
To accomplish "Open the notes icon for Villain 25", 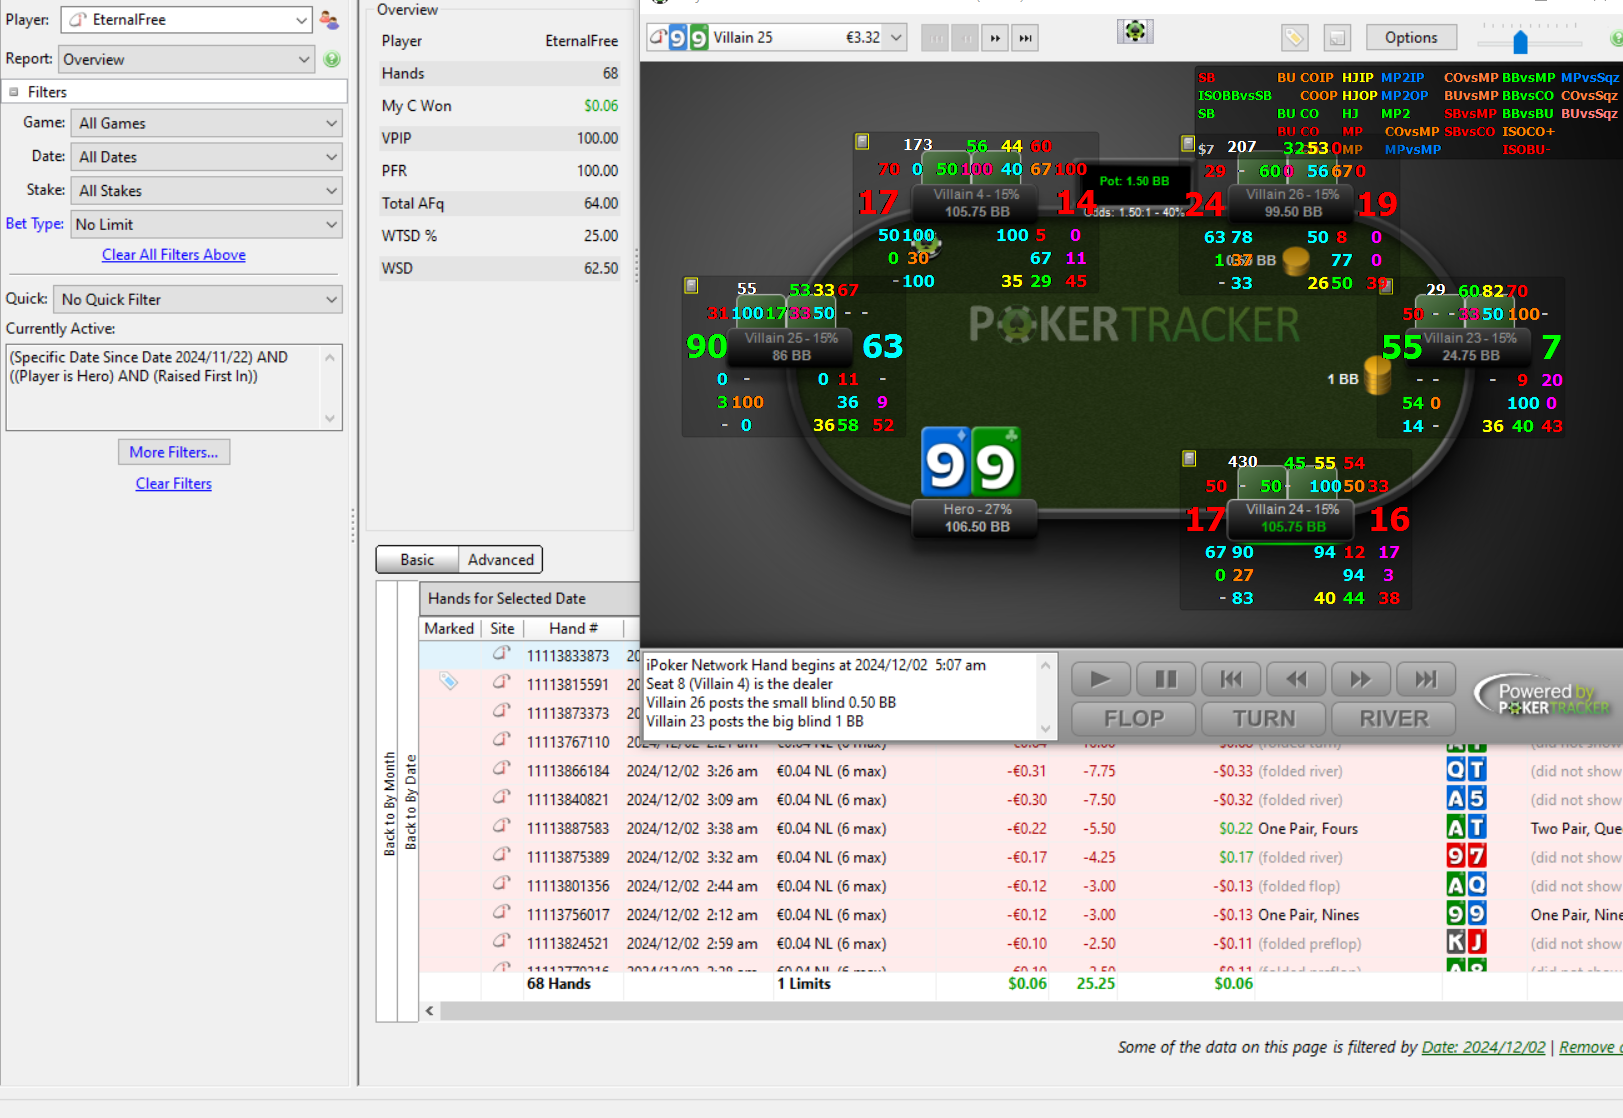I will 691,286.
